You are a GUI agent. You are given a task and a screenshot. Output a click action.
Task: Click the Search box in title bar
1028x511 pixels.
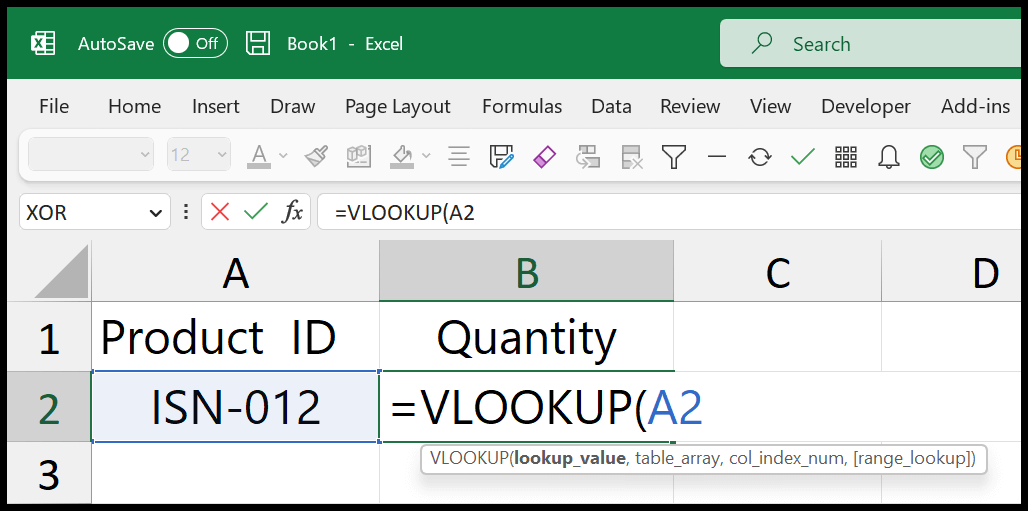point(872,43)
